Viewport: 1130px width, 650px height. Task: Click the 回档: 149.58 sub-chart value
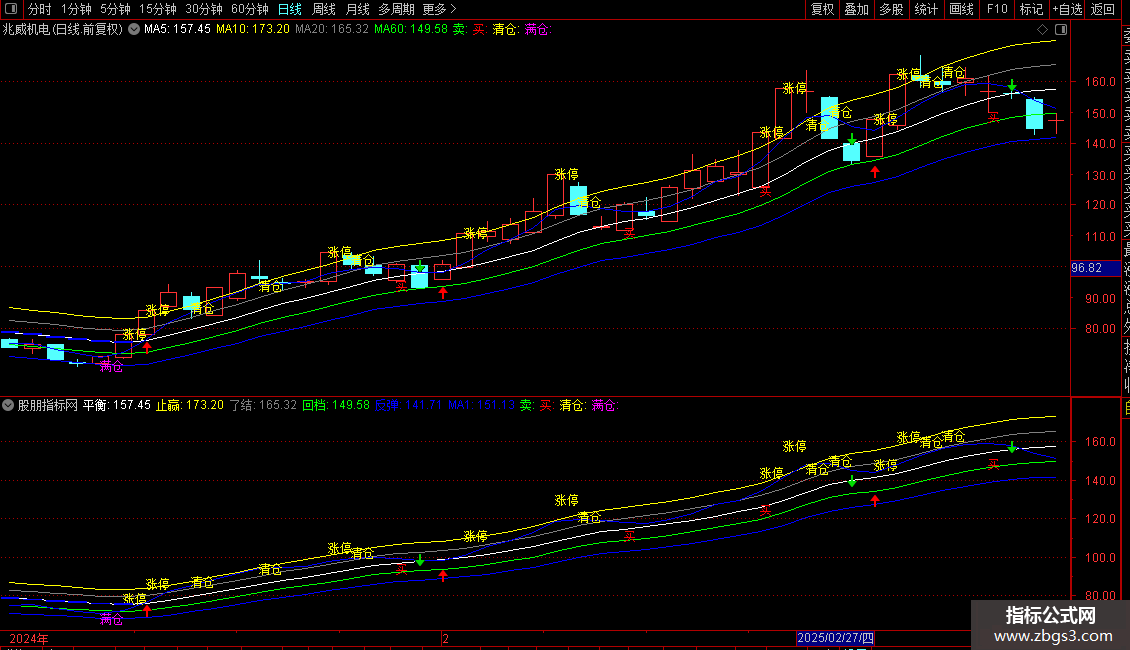(336, 405)
